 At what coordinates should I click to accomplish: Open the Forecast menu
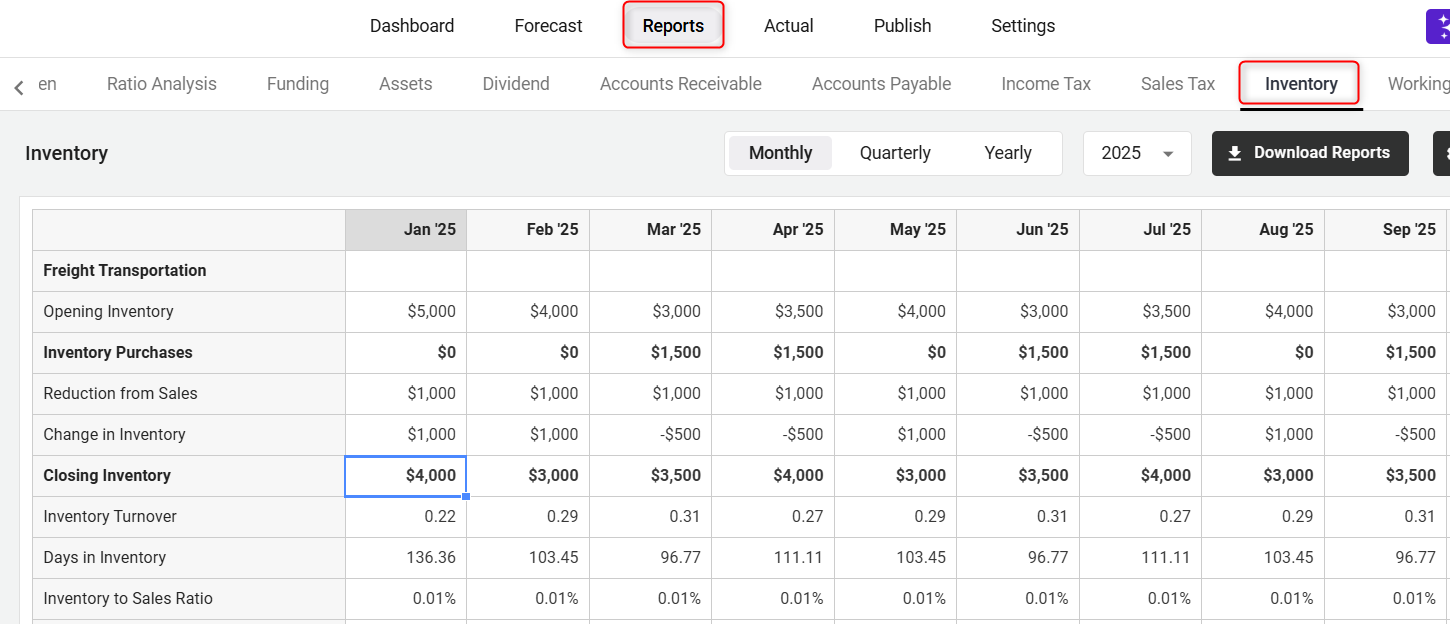click(x=548, y=26)
